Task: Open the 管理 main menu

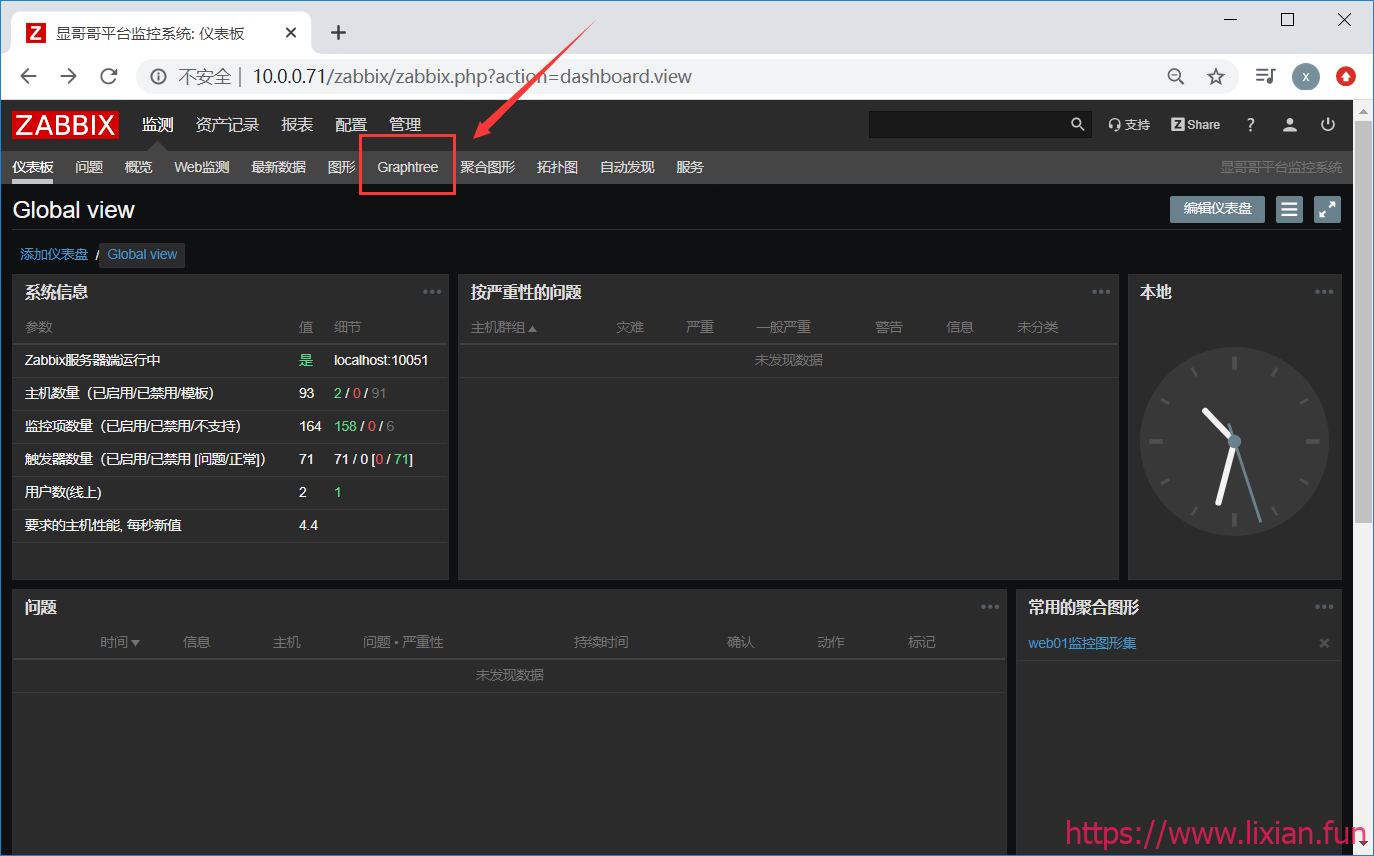Action: (x=405, y=125)
